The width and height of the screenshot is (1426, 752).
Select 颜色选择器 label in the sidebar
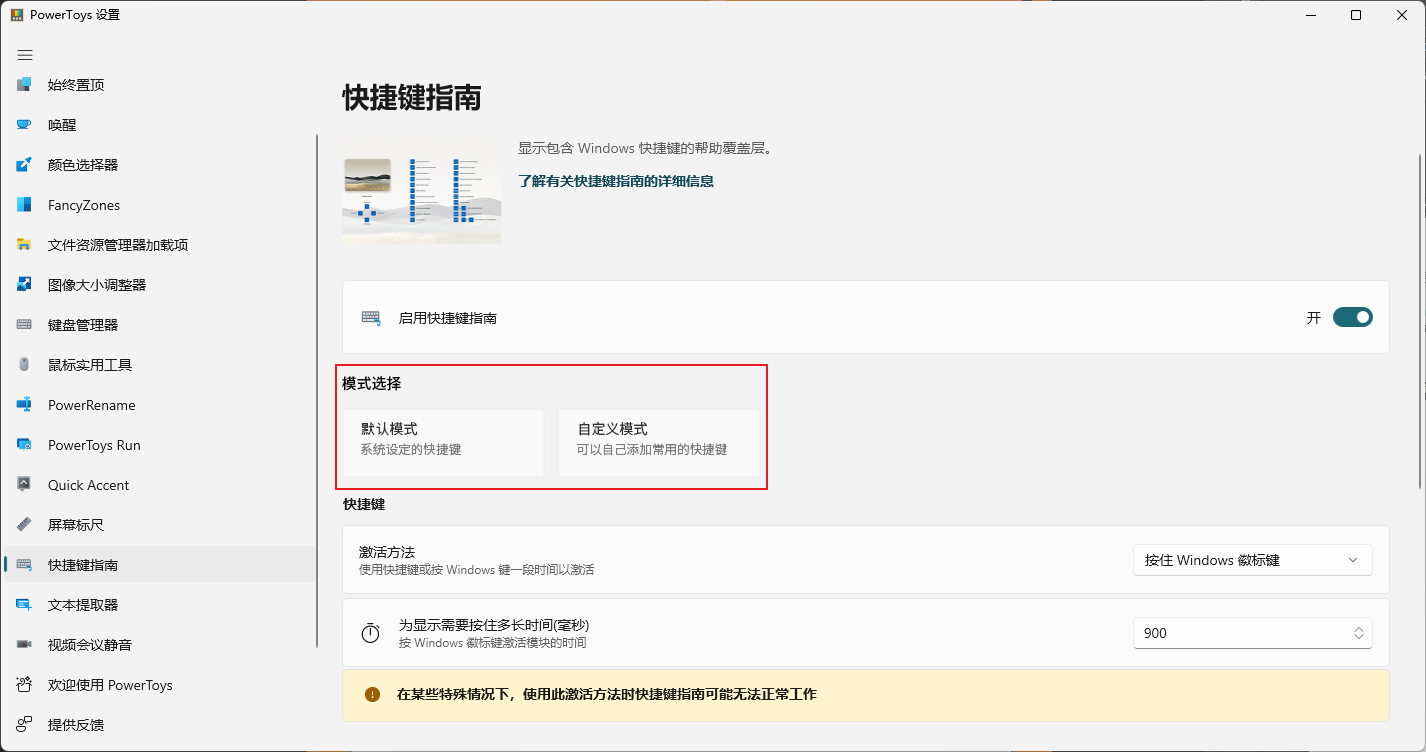pyautogui.click(x=83, y=165)
